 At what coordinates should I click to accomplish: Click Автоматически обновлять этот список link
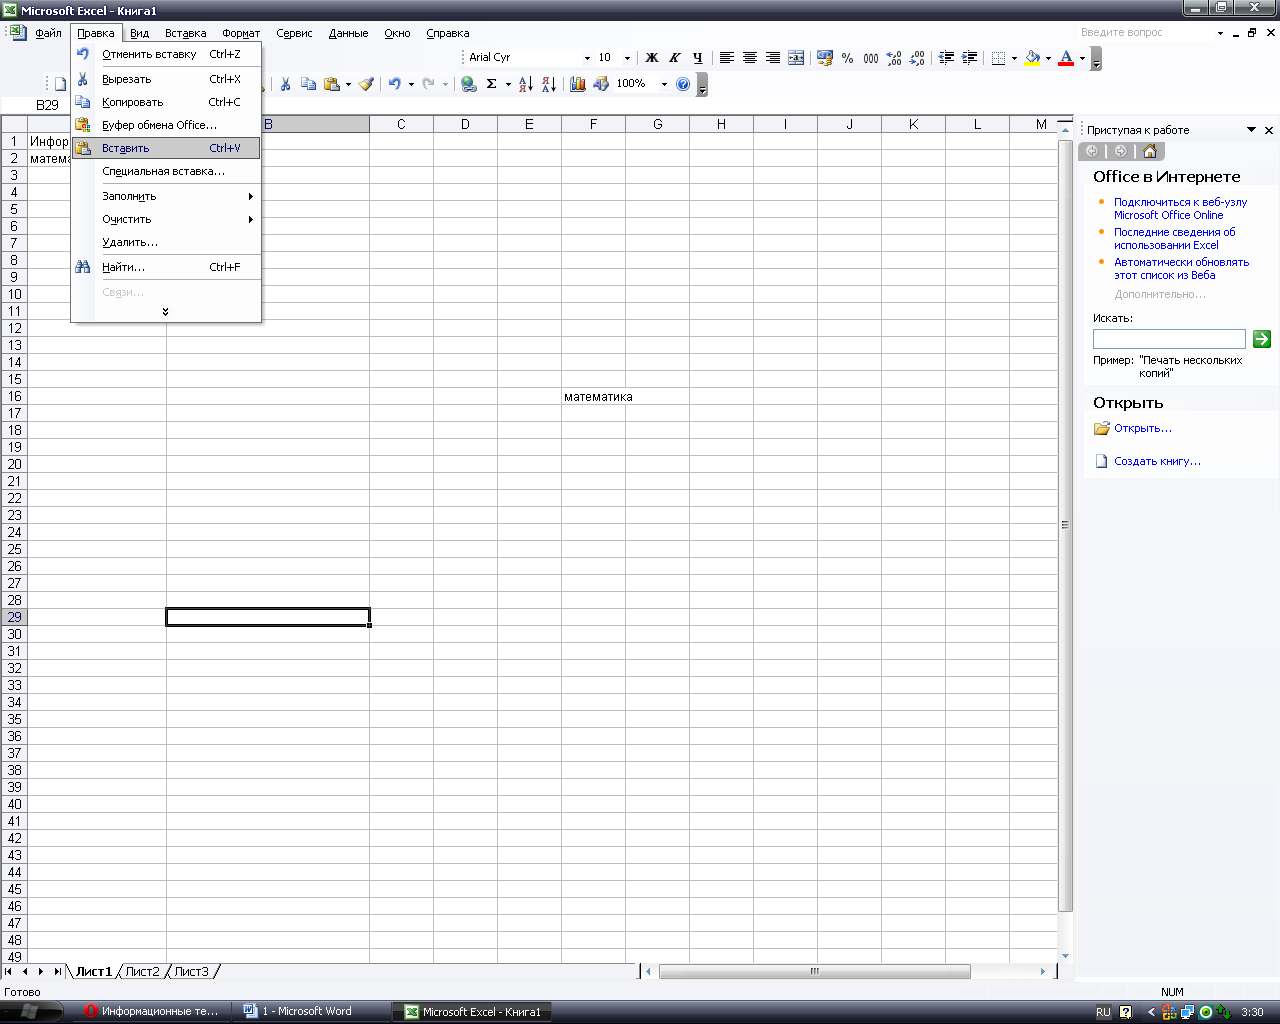coord(1182,268)
